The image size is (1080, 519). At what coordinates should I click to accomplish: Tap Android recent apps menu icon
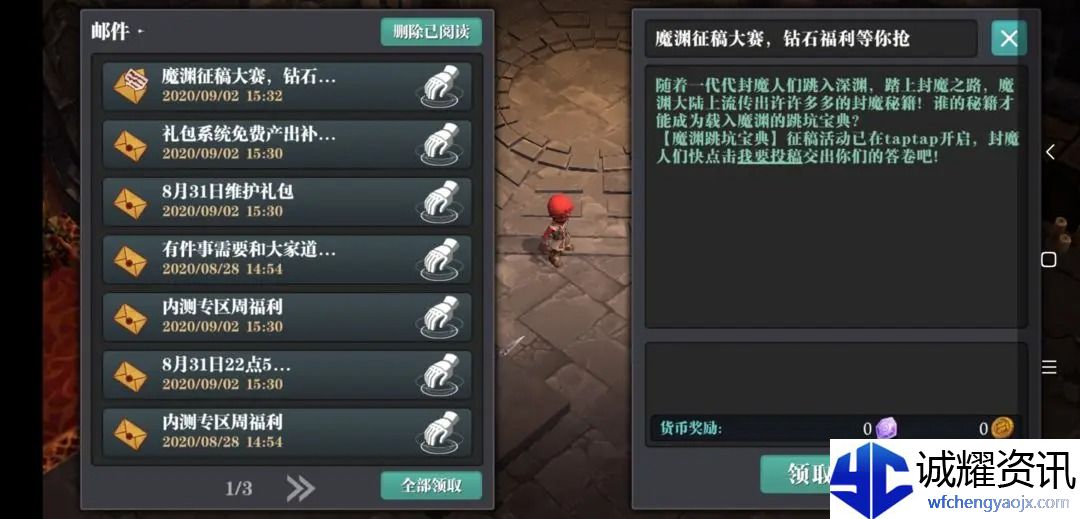pyautogui.click(x=1049, y=367)
